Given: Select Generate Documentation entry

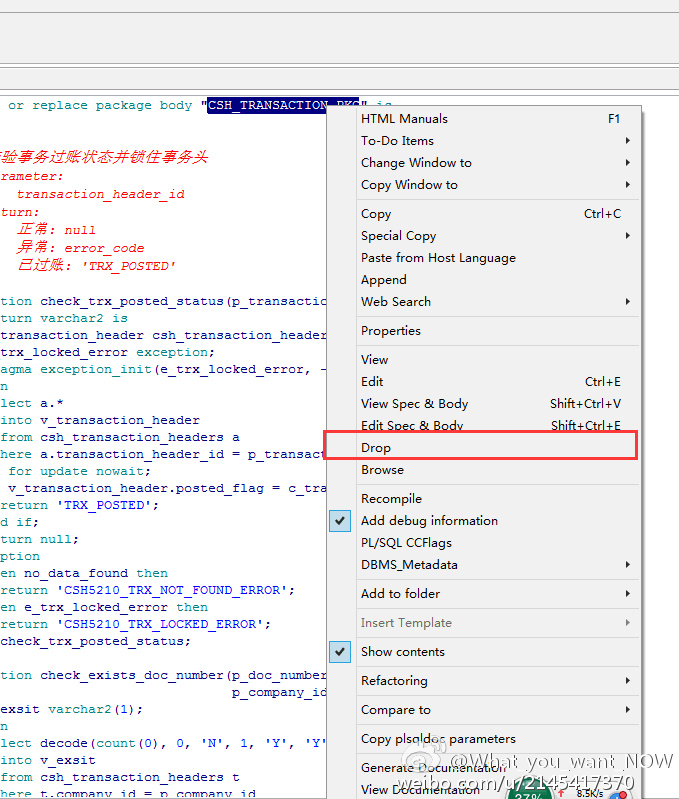Looking at the screenshot, I should pos(483,767).
